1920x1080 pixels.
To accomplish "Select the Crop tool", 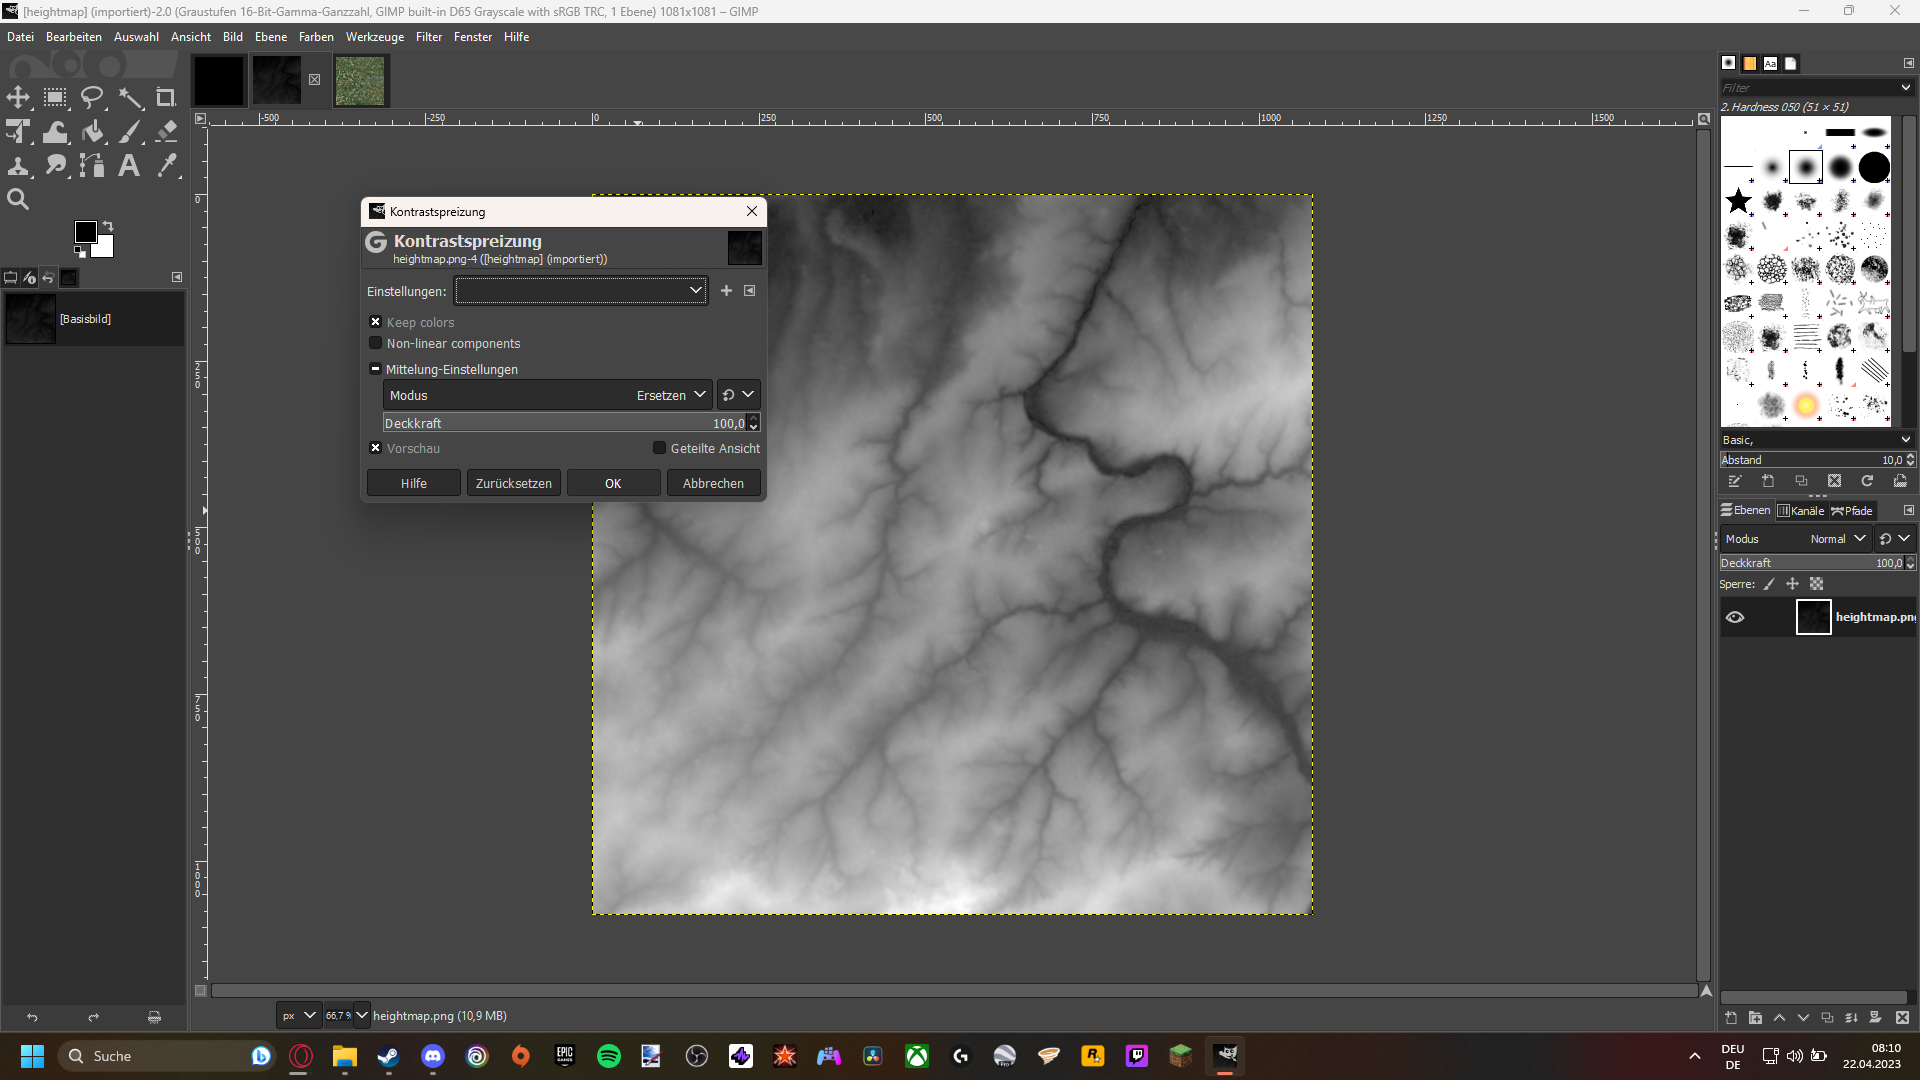I will tap(166, 97).
